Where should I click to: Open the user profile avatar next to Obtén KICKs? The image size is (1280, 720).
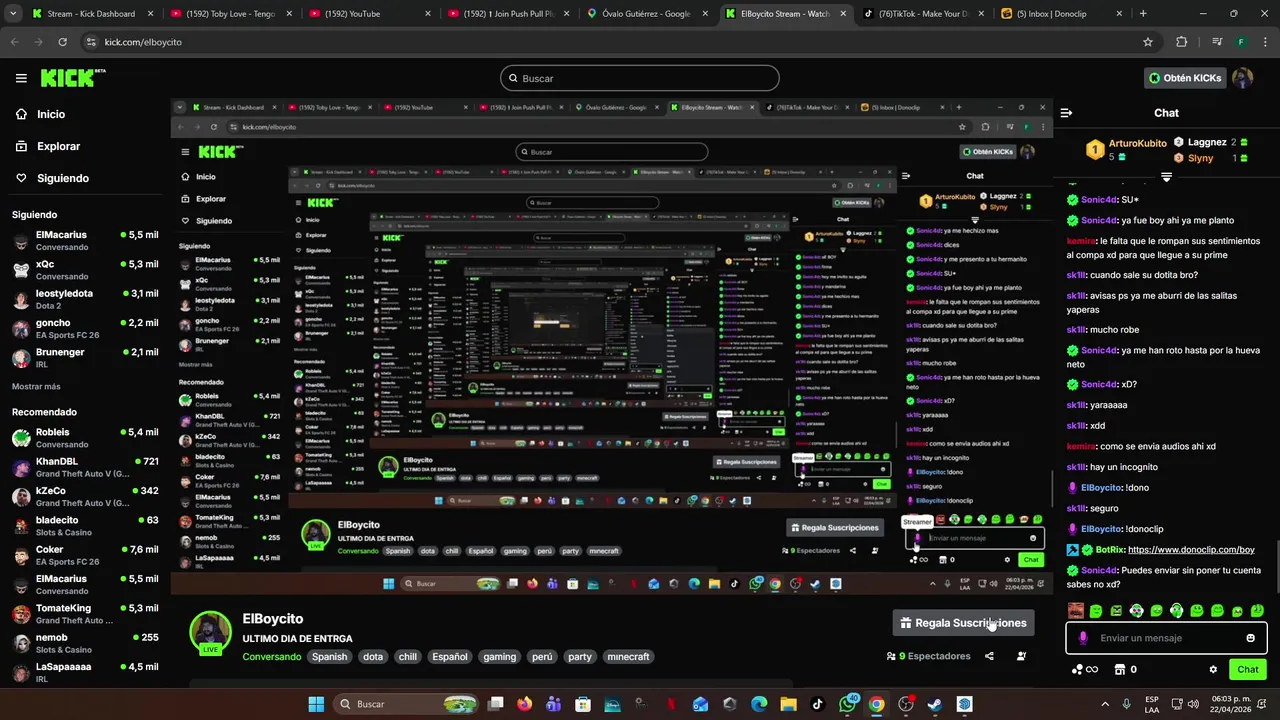pyautogui.click(x=1242, y=78)
